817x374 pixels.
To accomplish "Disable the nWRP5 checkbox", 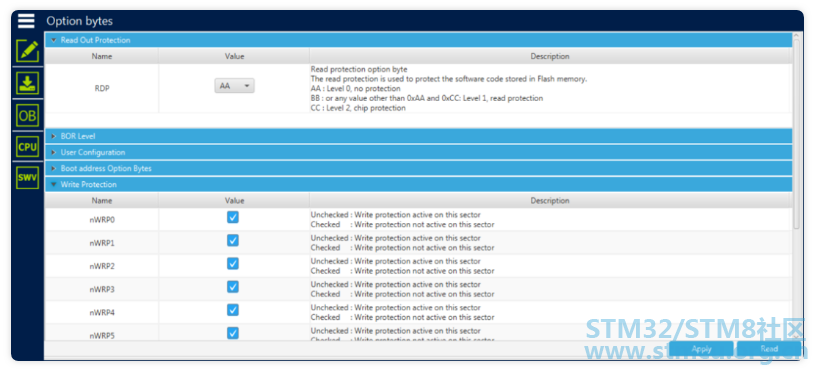I will 233,333.
